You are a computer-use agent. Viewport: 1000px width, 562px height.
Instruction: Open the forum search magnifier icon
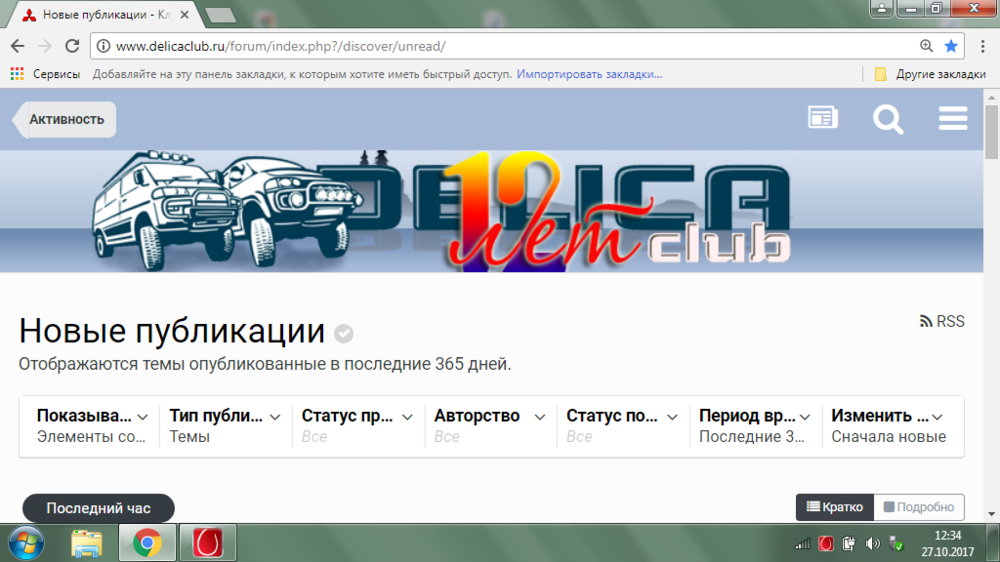[x=887, y=119]
